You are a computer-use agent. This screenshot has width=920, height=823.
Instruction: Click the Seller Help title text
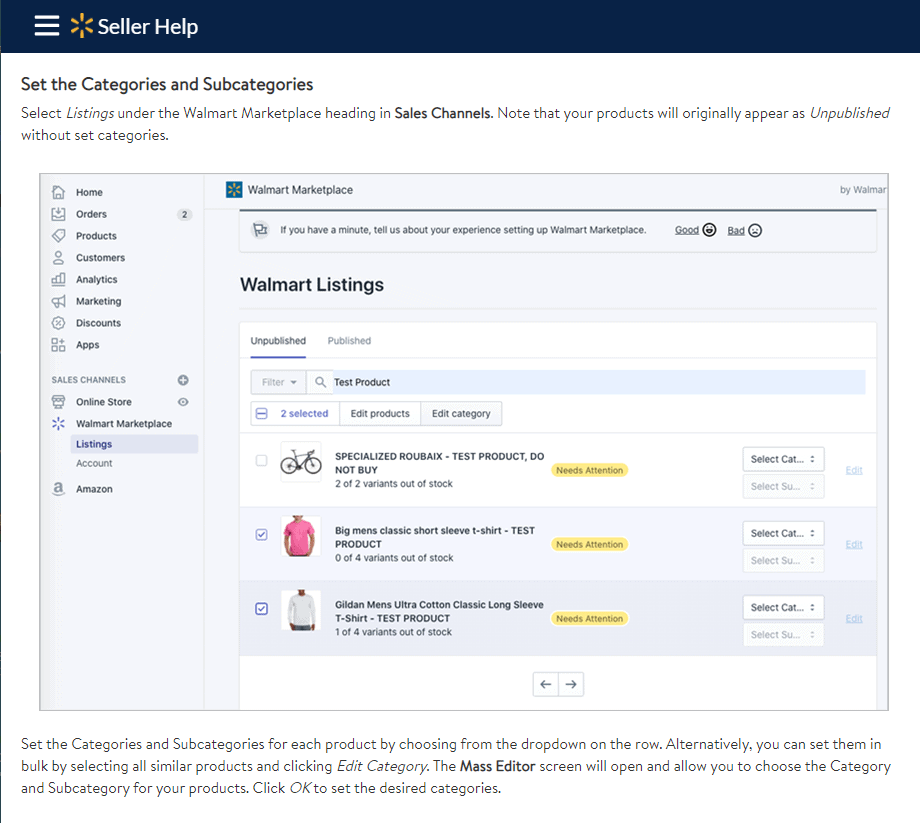148,26
